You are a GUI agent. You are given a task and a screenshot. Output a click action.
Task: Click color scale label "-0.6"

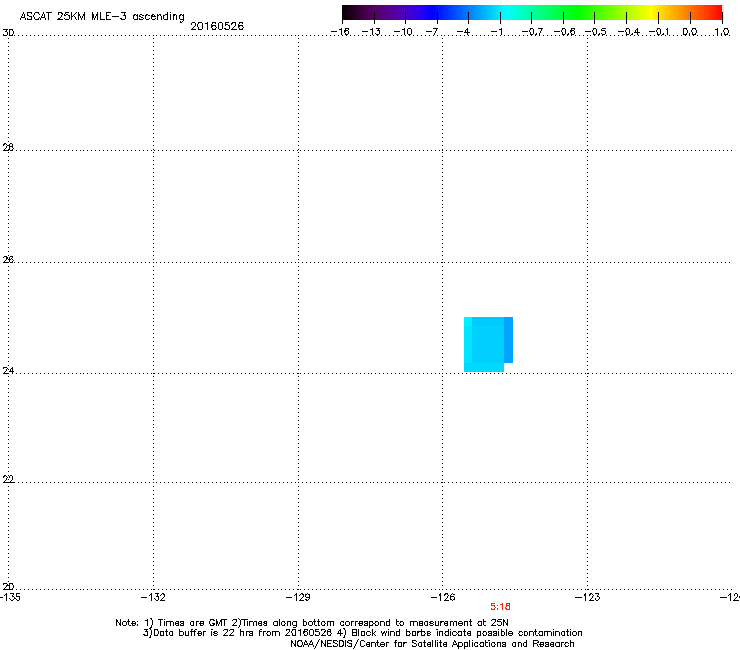pyautogui.click(x=564, y=32)
